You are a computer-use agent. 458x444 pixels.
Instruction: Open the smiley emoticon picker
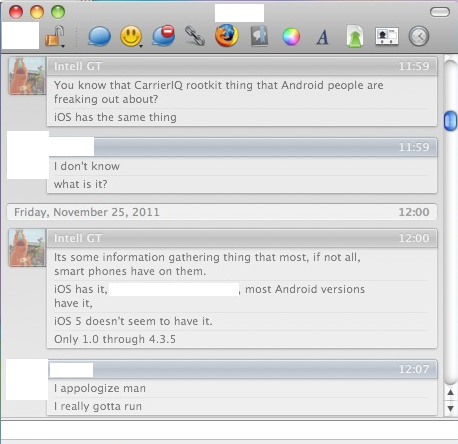point(131,36)
